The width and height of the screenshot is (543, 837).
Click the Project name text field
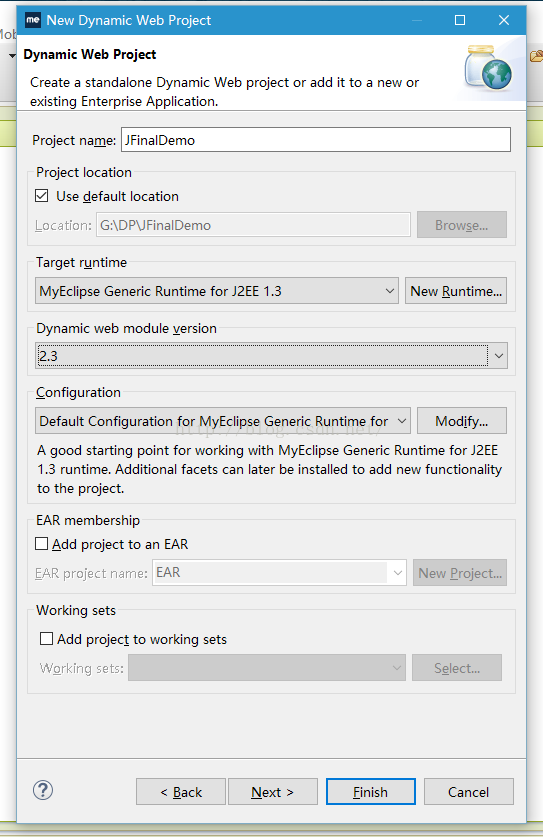pyautogui.click(x=316, y=140)
